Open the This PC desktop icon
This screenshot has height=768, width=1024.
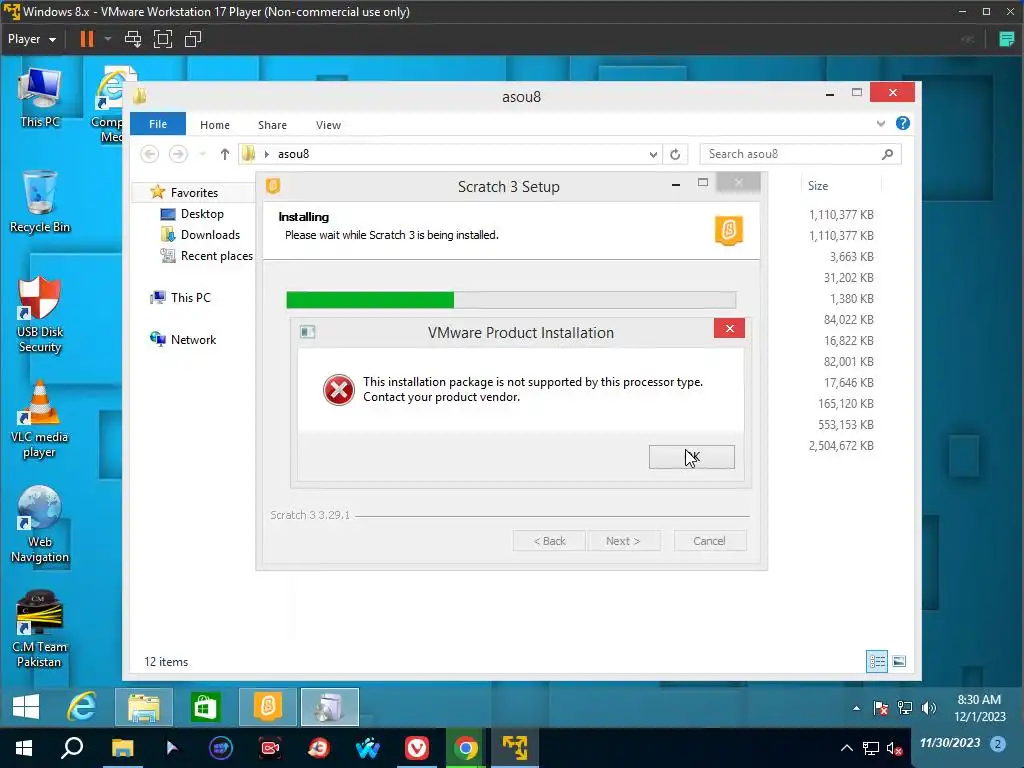(40, 98)
